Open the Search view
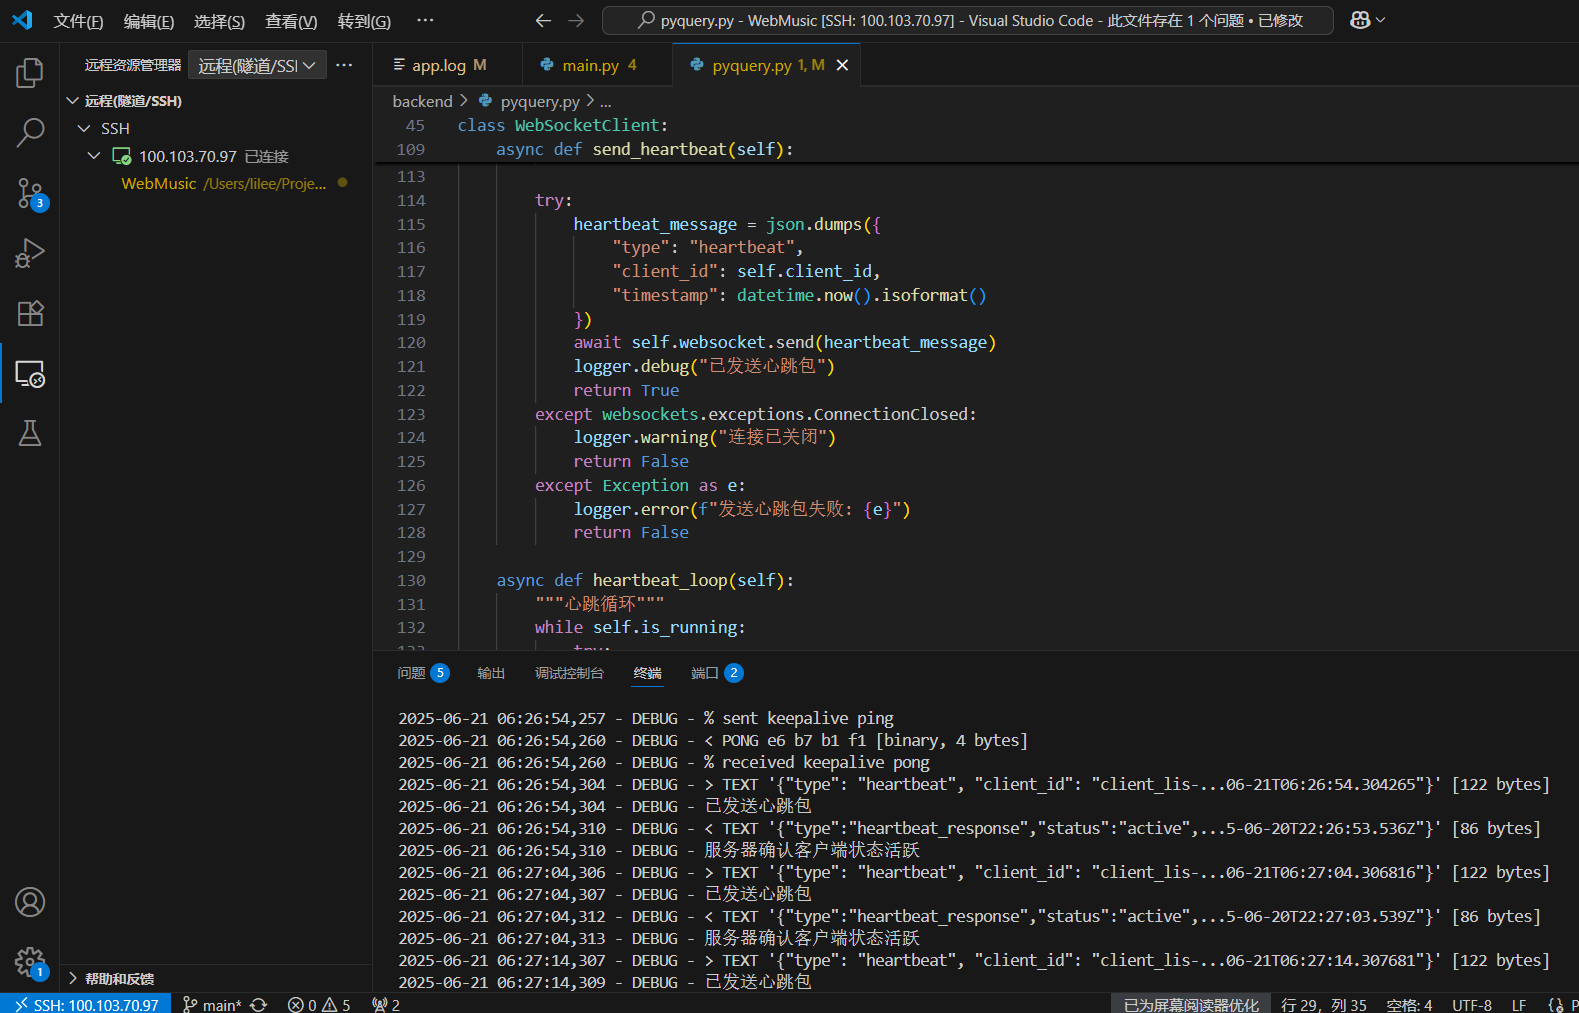Image resolution: width=1579 pixels, height=1013 pixels. tap(30, 133)
